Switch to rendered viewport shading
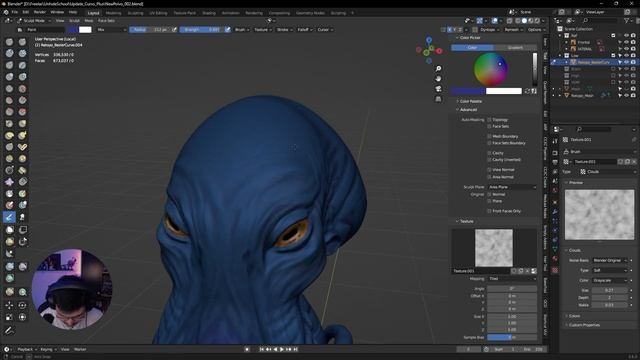This screenshot has width=640, height=360. pos(537,20)
